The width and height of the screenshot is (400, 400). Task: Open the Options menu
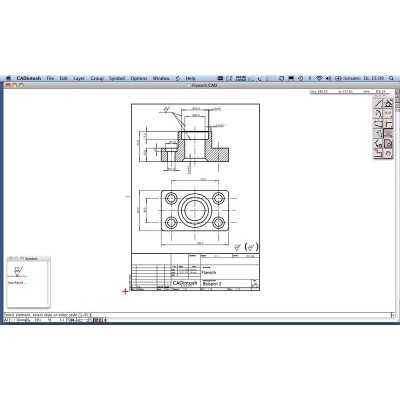pos(139,78)
